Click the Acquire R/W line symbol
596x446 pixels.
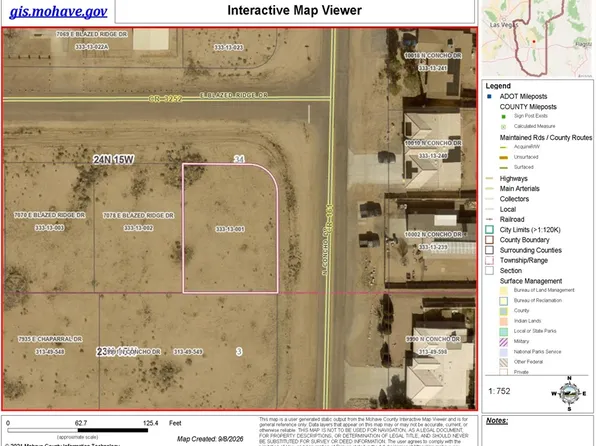click(x=504, y=147)
